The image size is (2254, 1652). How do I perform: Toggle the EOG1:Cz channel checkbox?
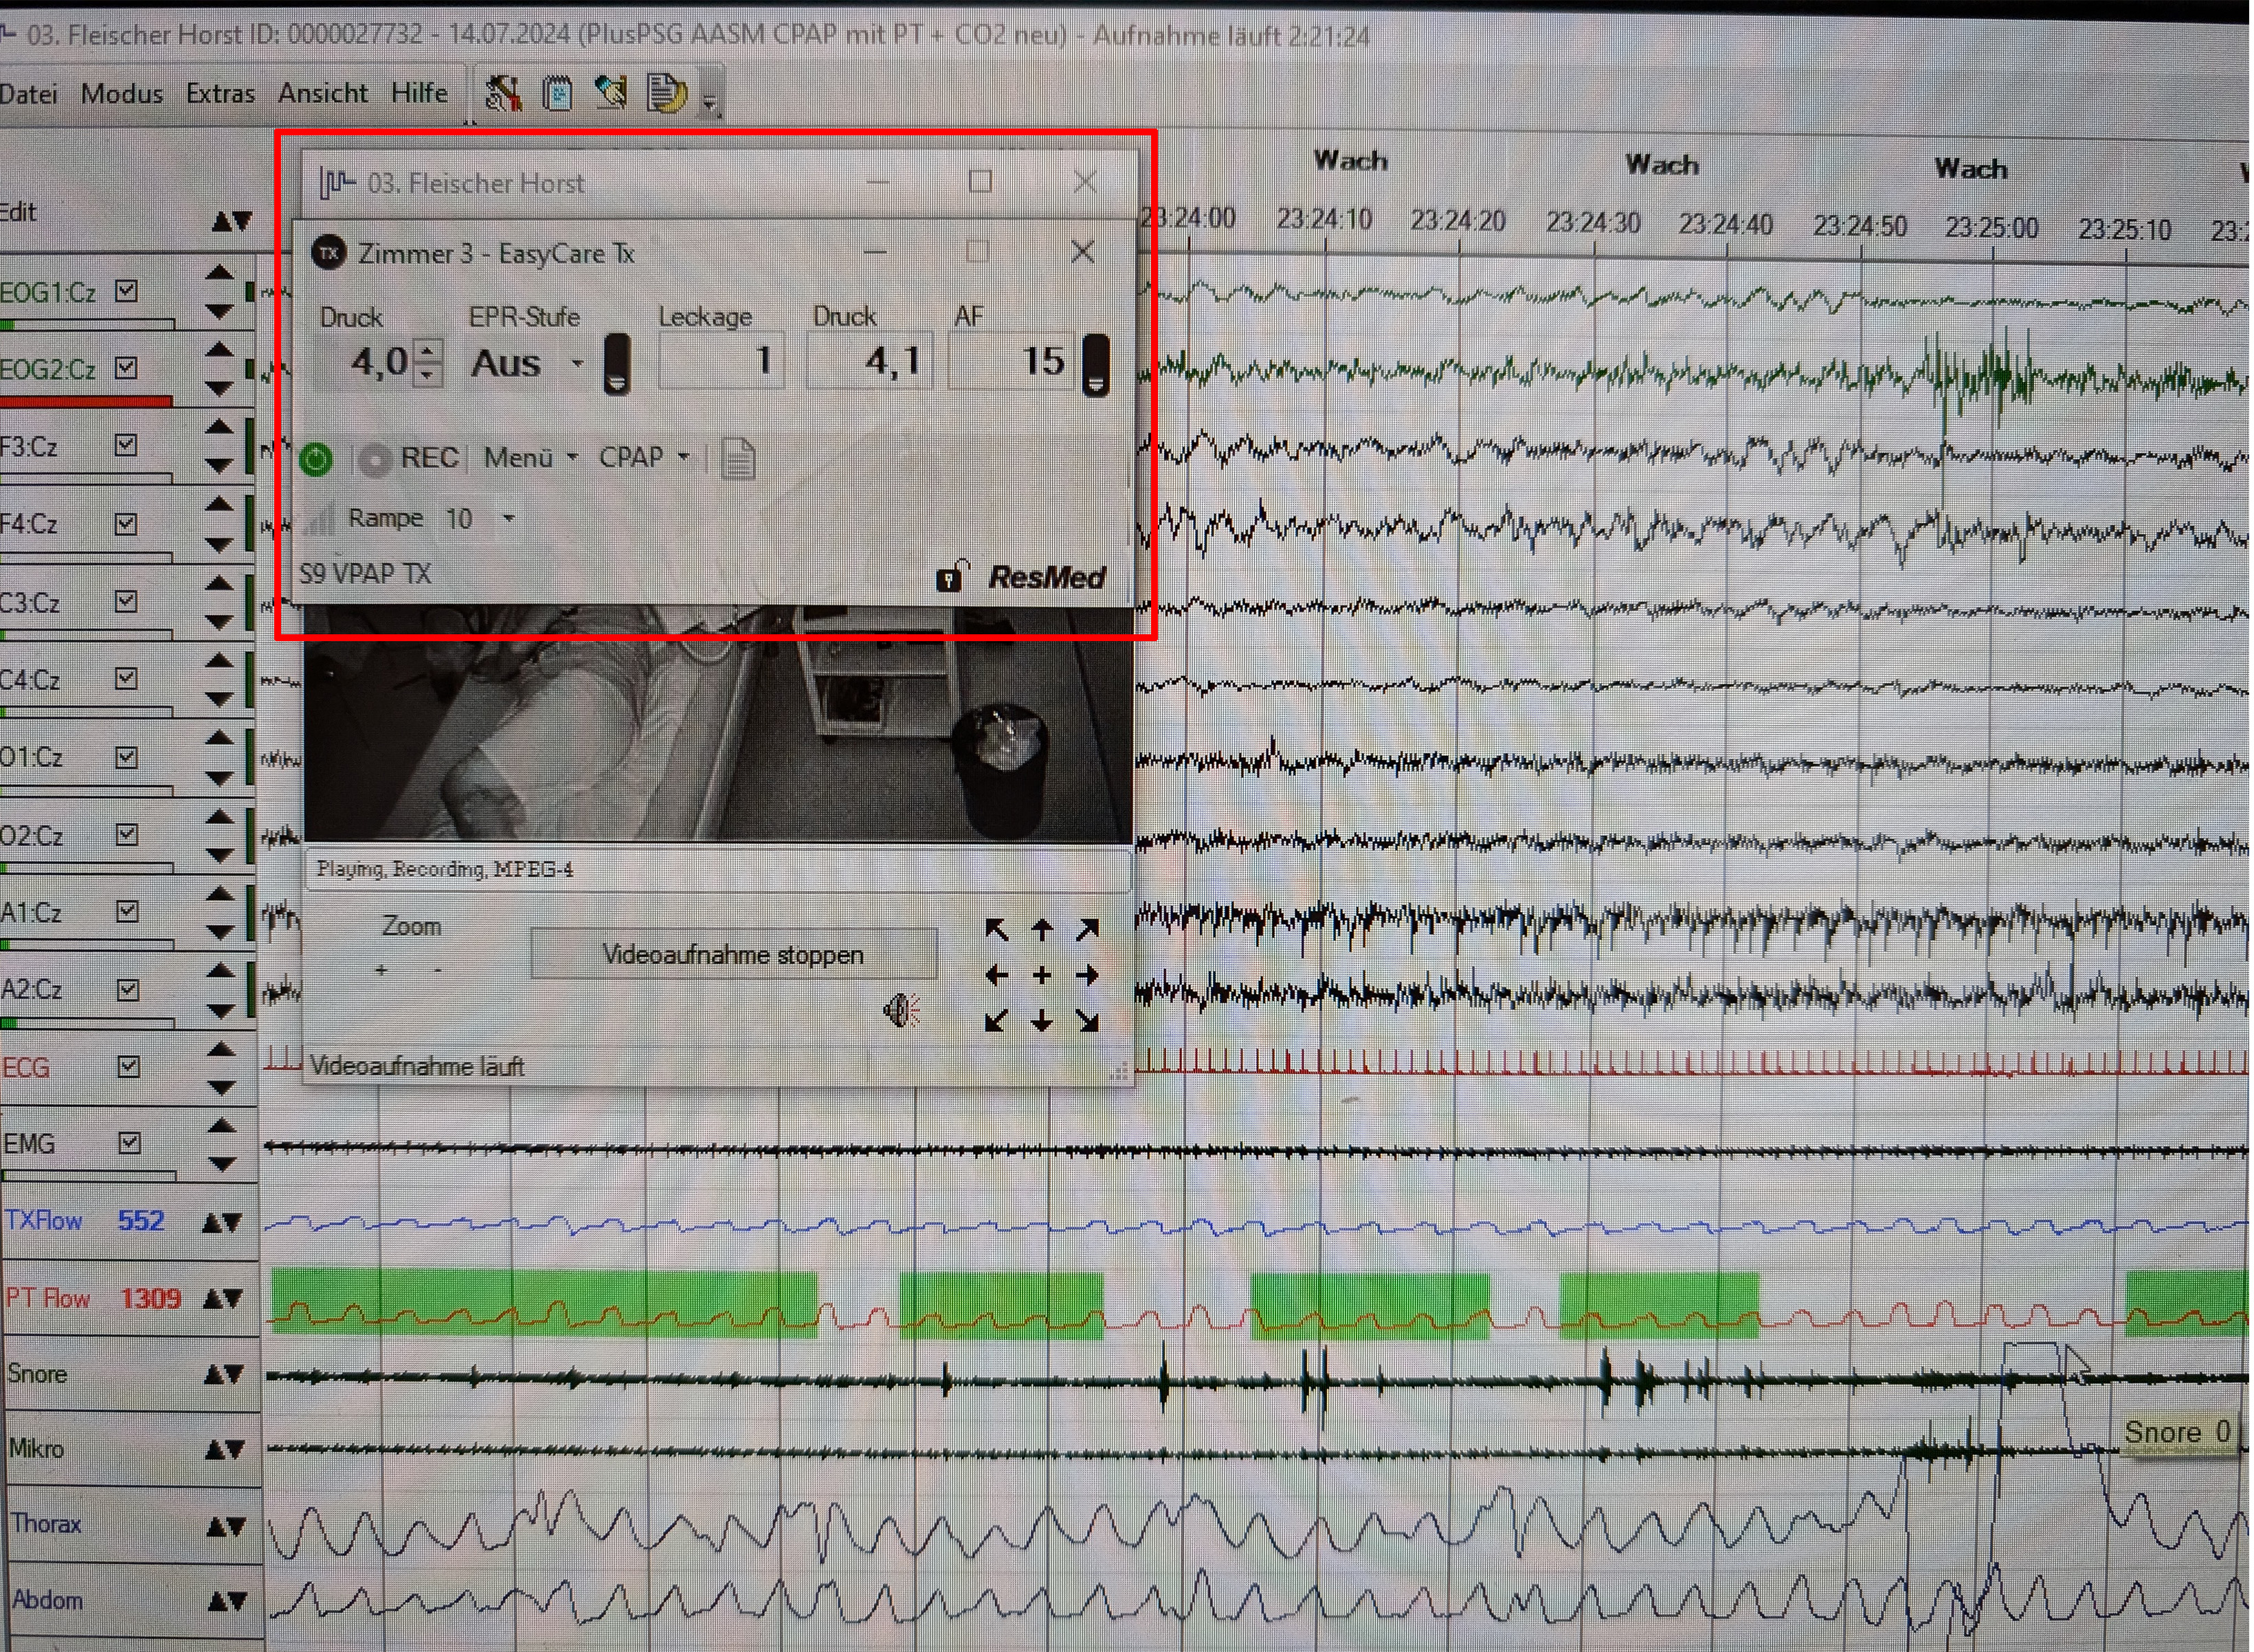[126, 291]
